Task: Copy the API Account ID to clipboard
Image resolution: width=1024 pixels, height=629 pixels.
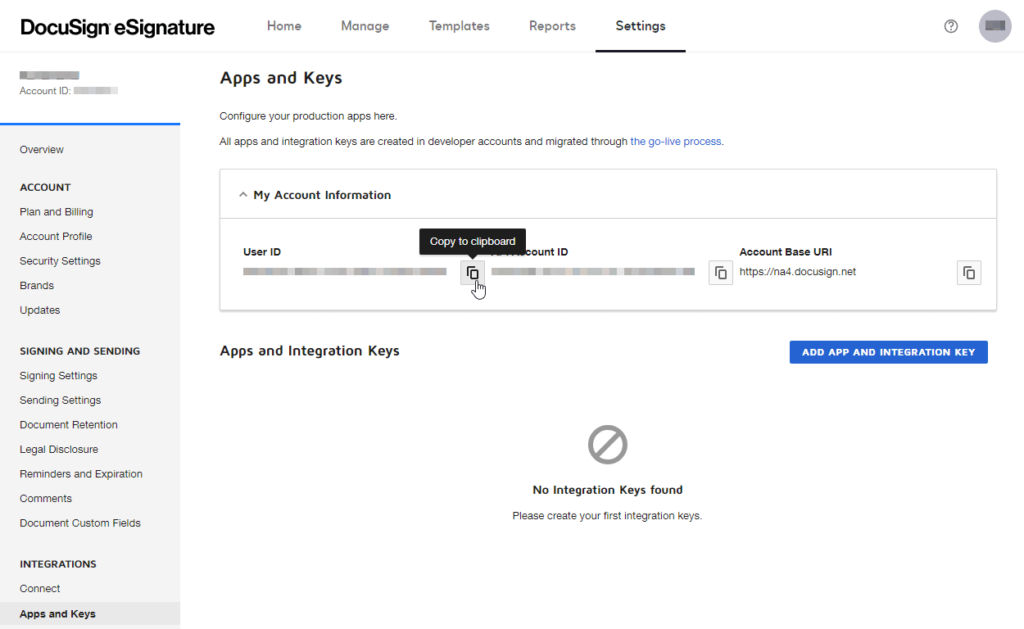Action: [x=720, y=271]
